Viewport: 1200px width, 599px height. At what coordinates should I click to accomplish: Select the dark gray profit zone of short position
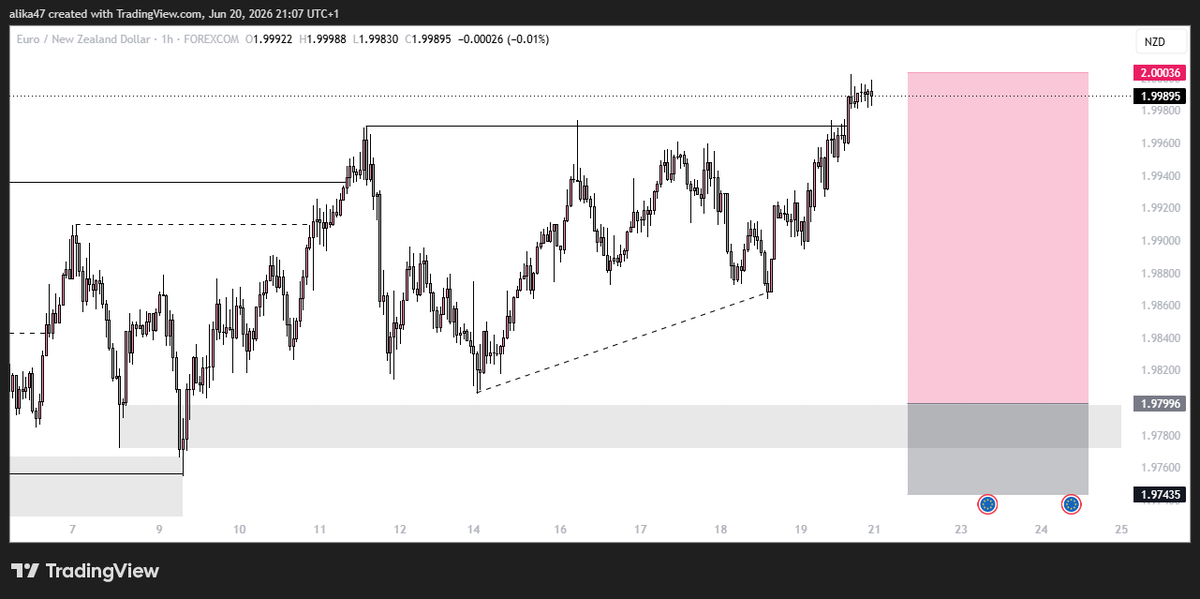(997, 448)
